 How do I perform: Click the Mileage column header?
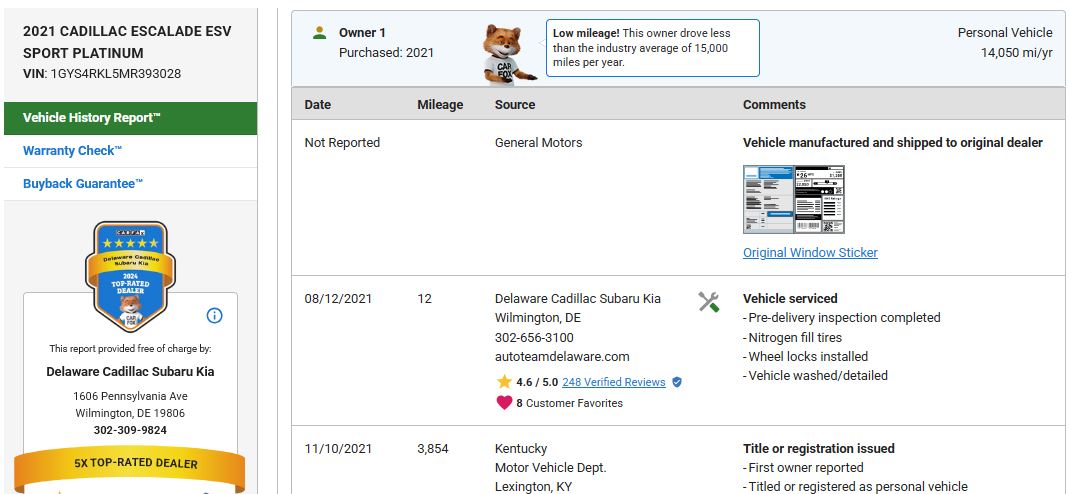point(440,104)
